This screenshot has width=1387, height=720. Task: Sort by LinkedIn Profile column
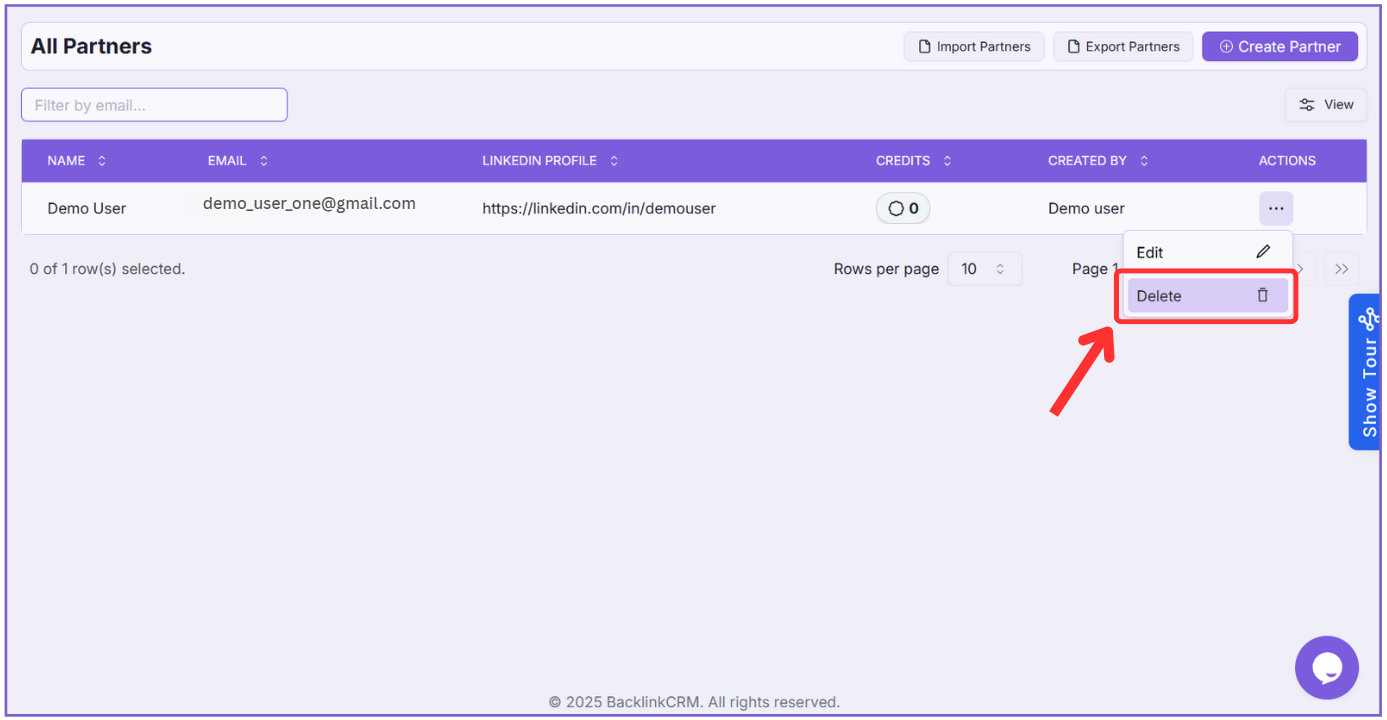tap(550, 161)
